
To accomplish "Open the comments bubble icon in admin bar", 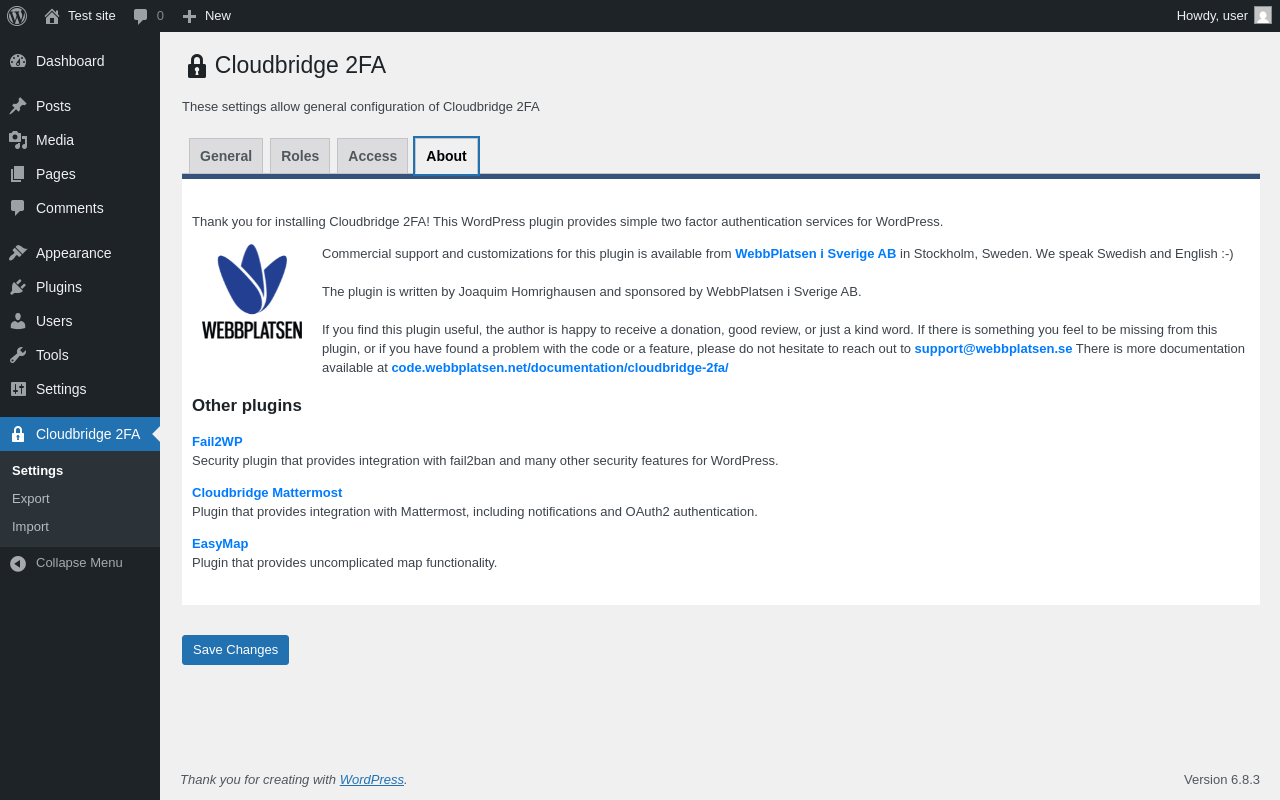I will [141, 16].
